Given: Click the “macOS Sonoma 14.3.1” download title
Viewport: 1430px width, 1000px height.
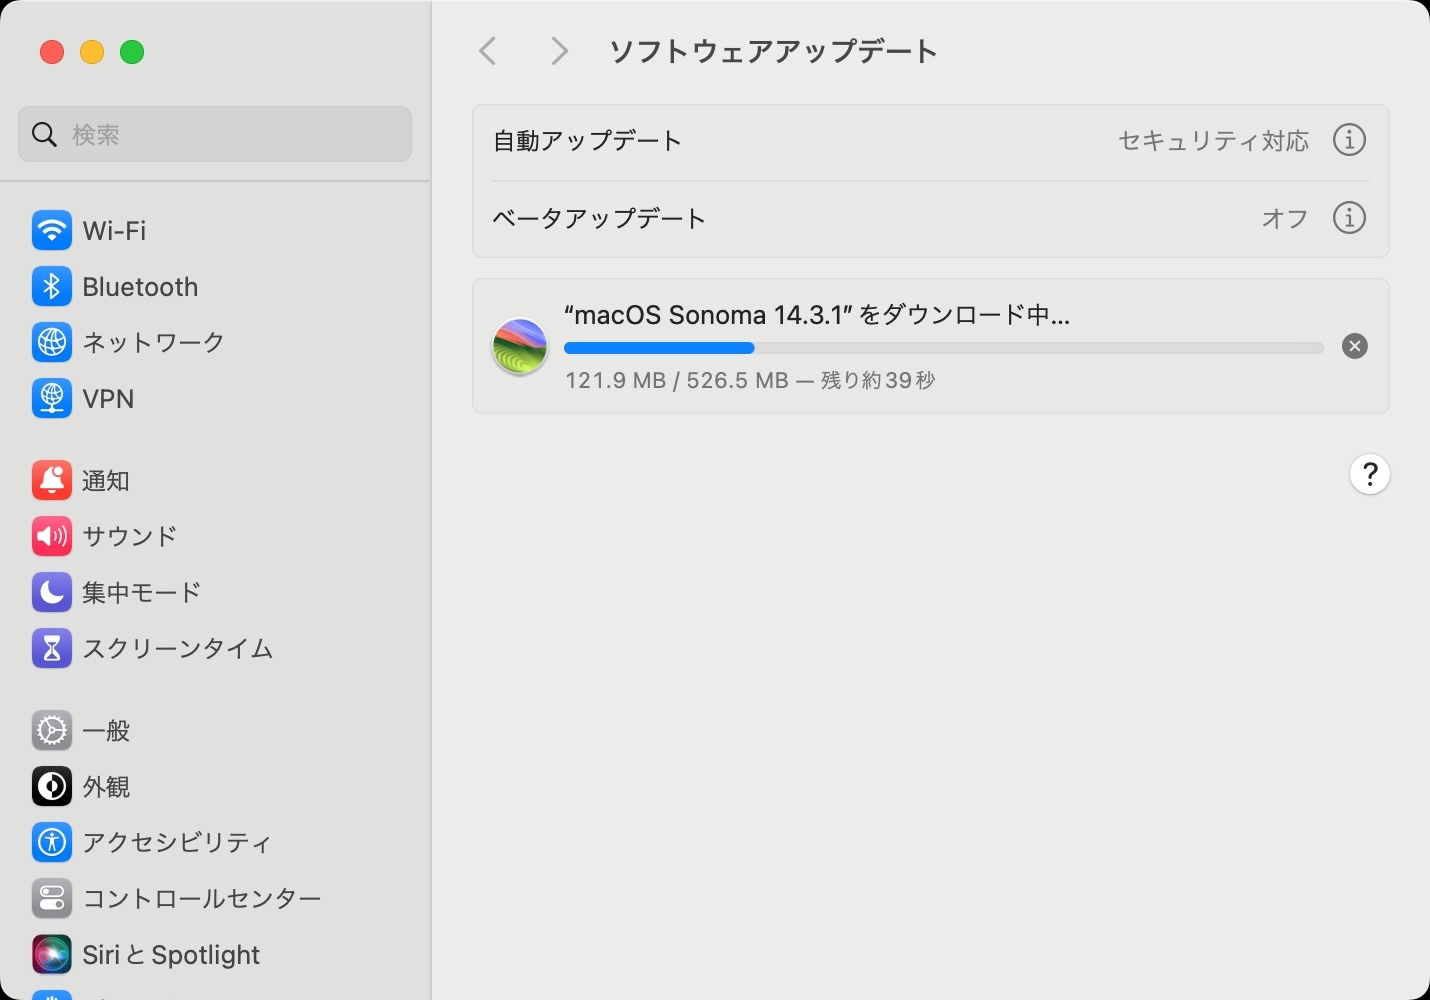Looking at the screenshot, I should click(817, 315).
